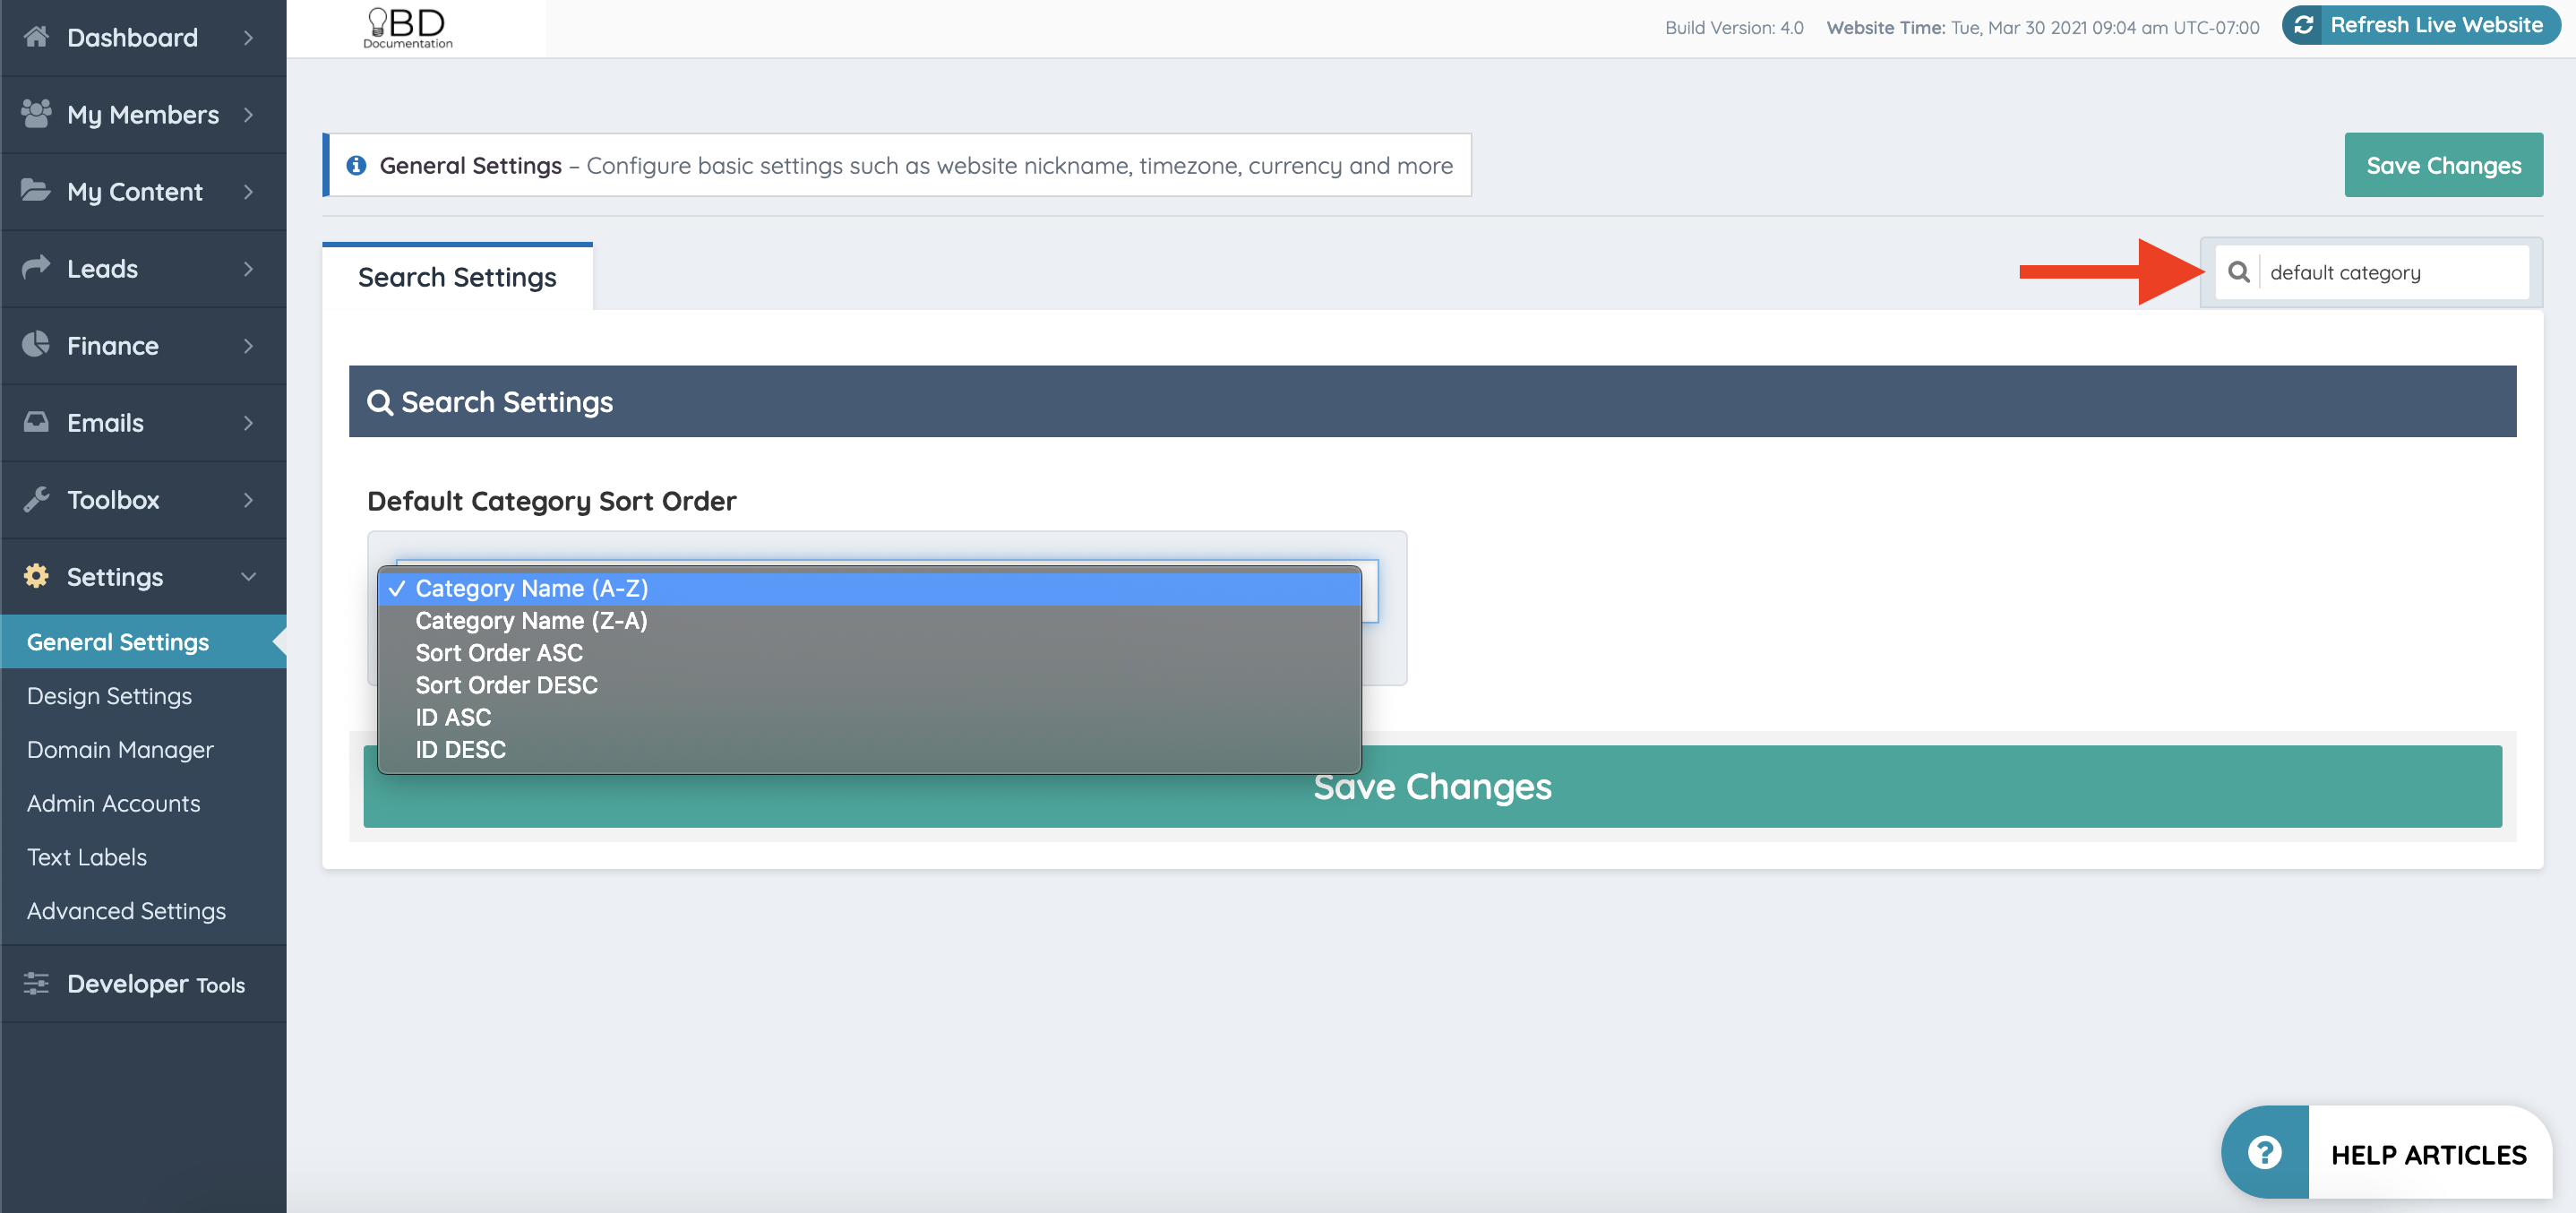Collapse the Settings menu chevron

tap(248, 576)
